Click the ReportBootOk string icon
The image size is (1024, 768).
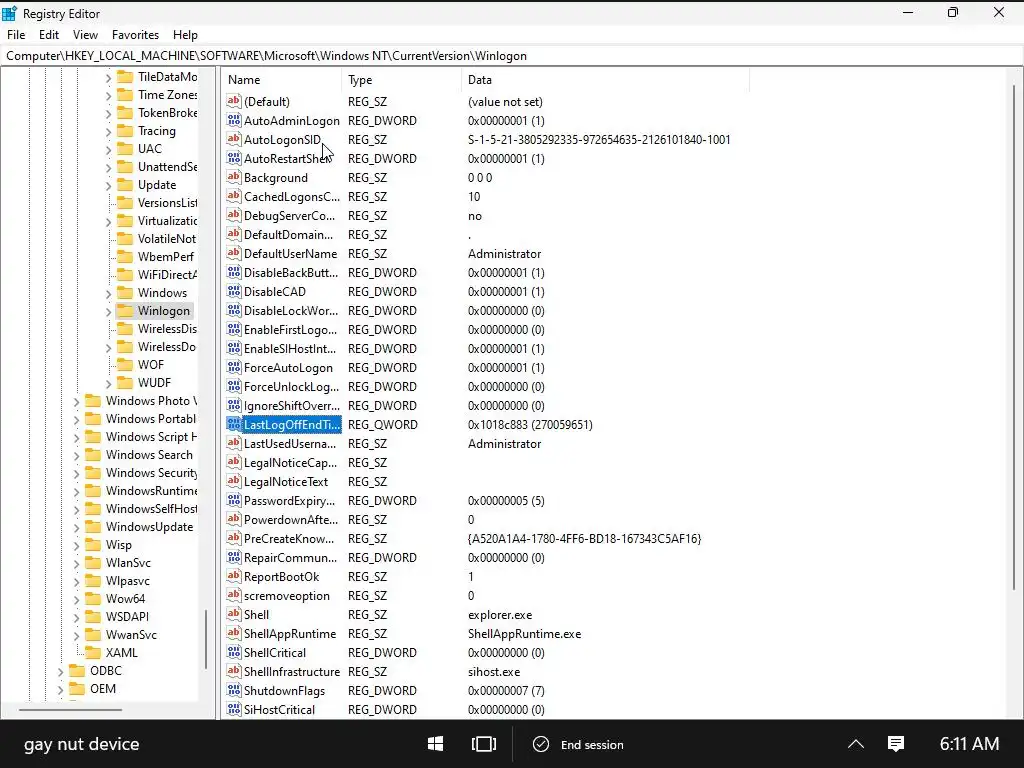tap(234, 576)
